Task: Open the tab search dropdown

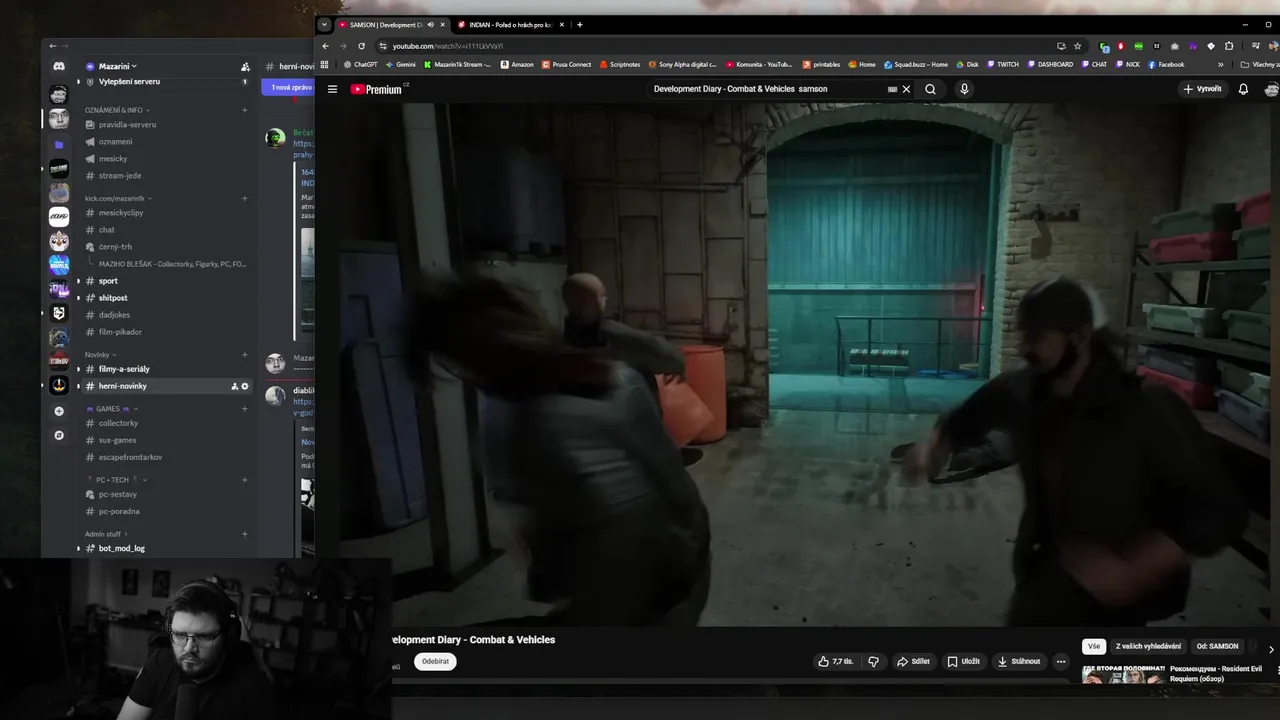Action: [x=324, y=24]
